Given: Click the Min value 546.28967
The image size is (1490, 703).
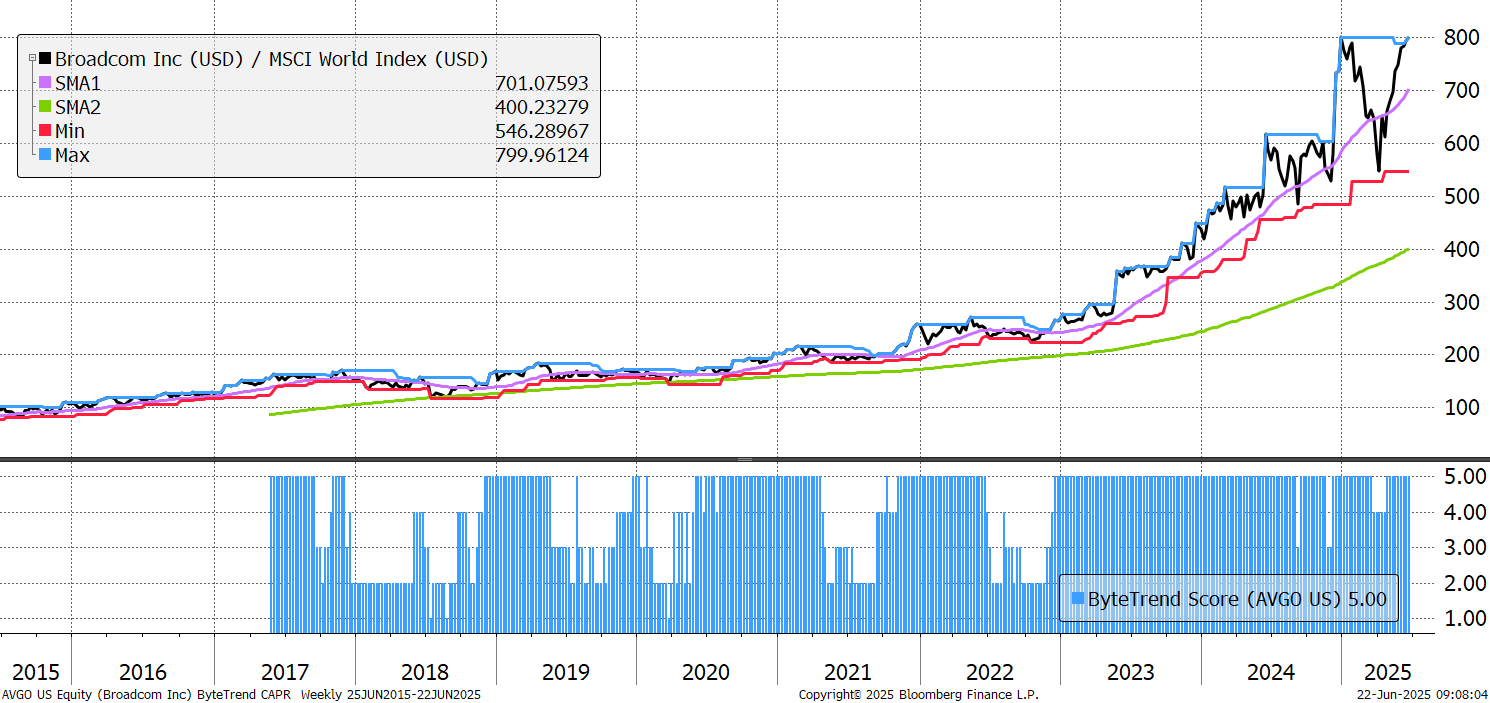Looking at the screenshot, I should click(x=542, y=131).
